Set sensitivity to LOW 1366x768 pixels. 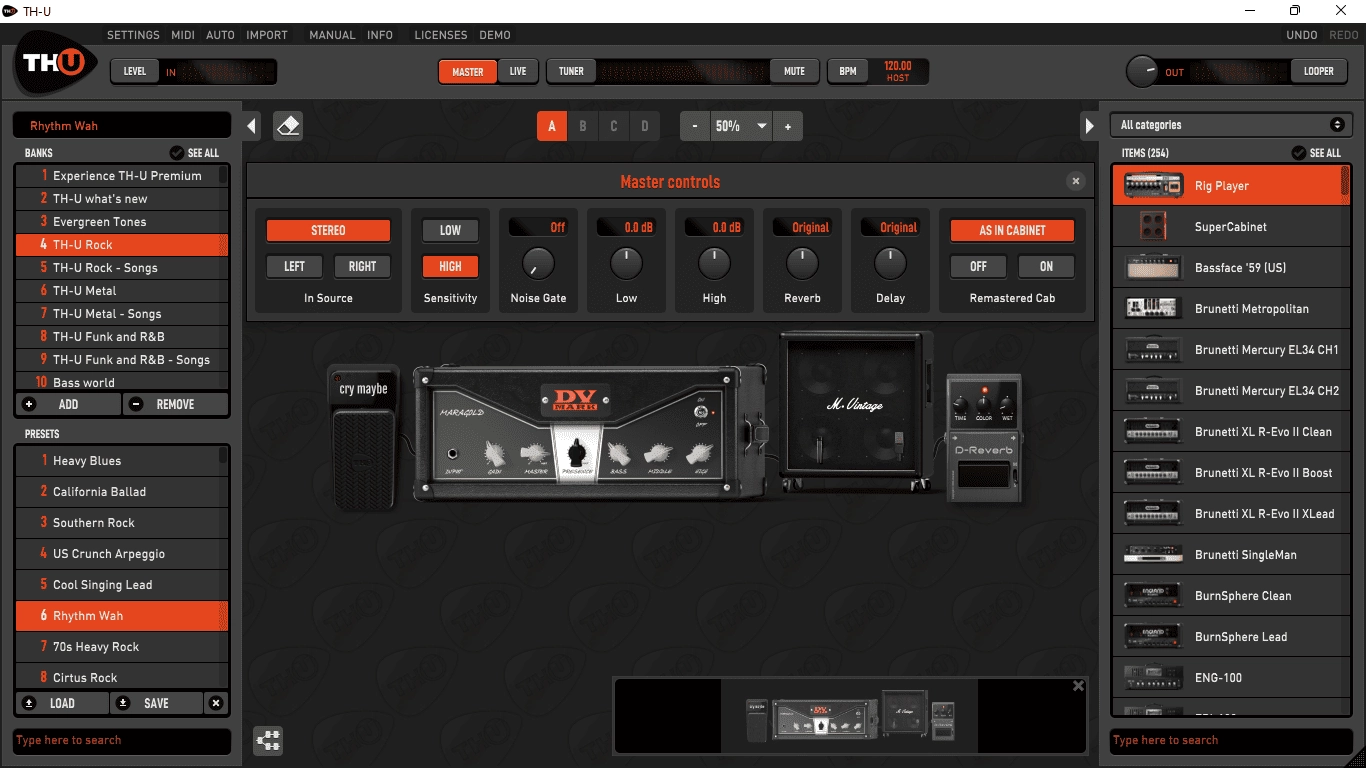coord(450,230)
